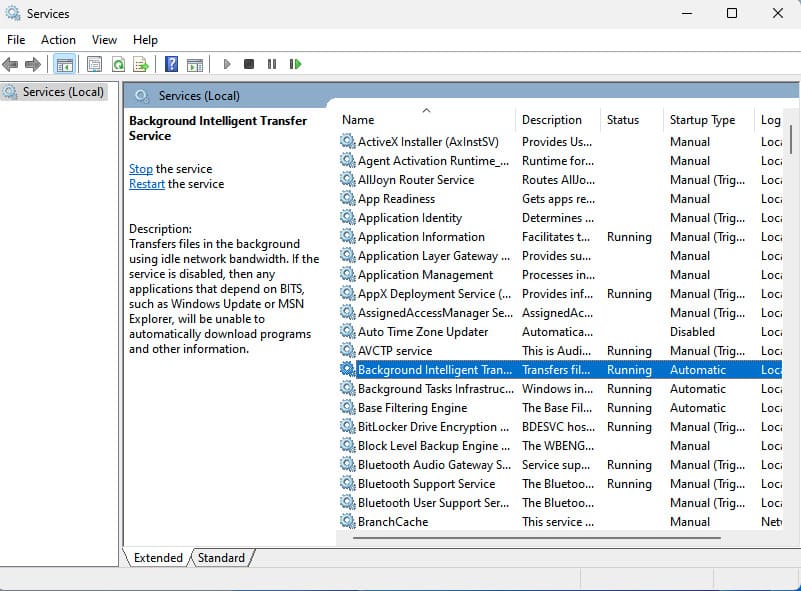Click the Restart Service toolbar icon
This screenshot has height=591, width=801.
coord(295,64)
